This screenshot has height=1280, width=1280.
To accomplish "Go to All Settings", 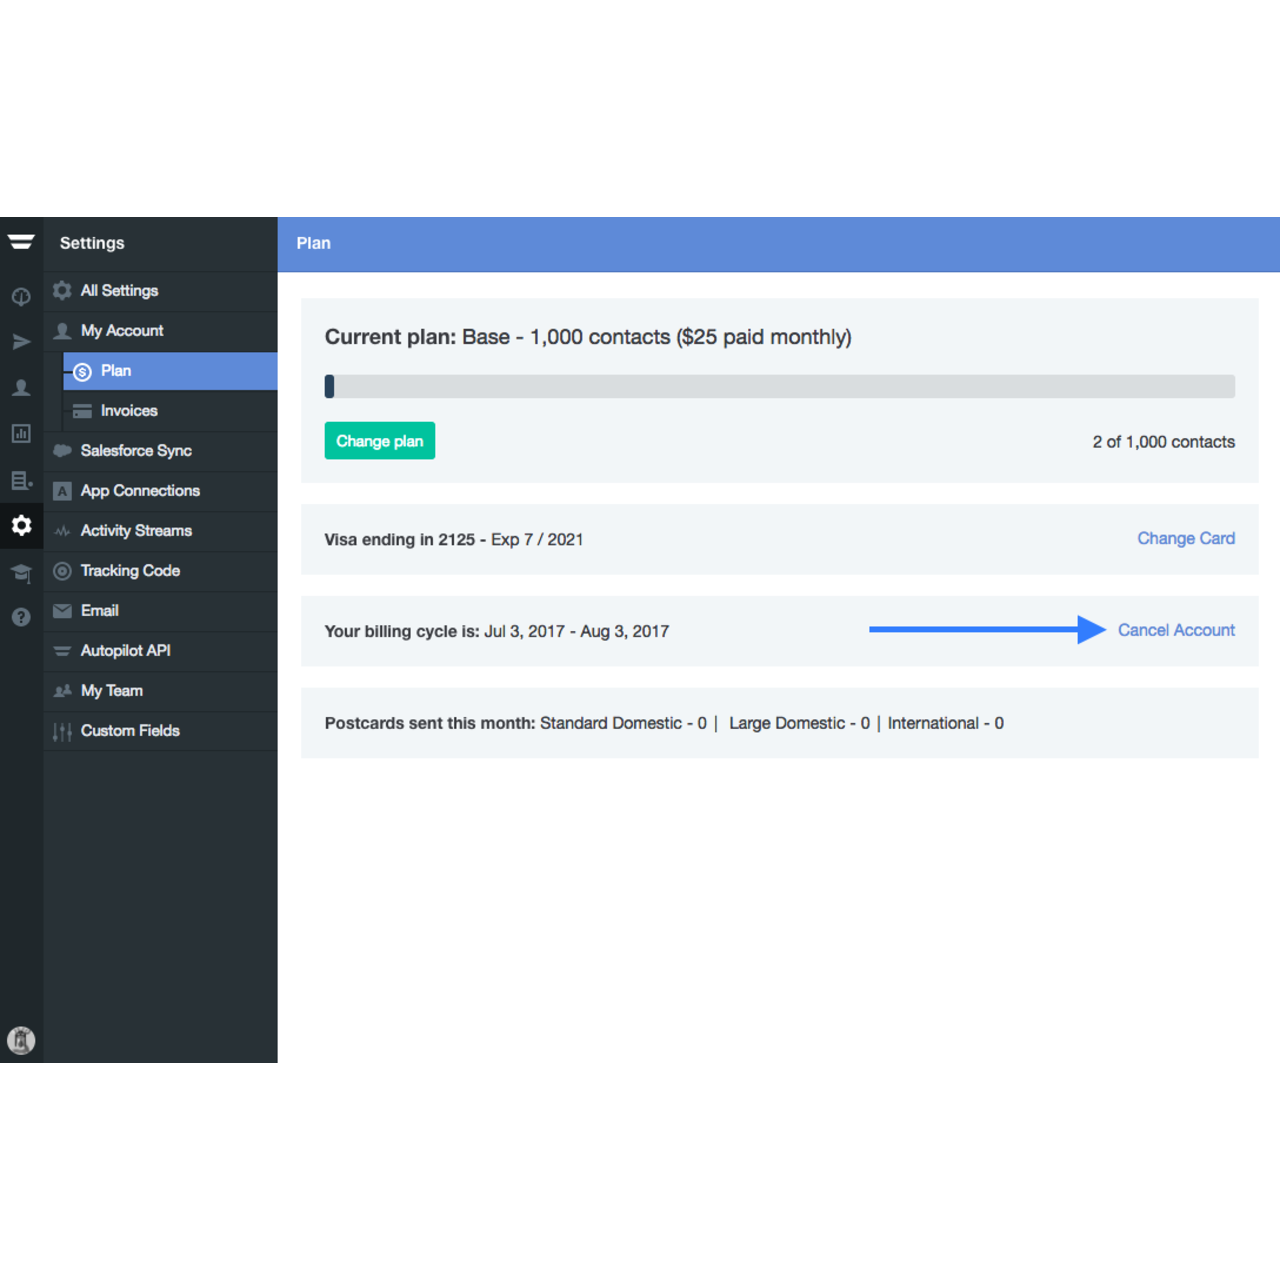I will pyautogui.click(x=119, y=290).
